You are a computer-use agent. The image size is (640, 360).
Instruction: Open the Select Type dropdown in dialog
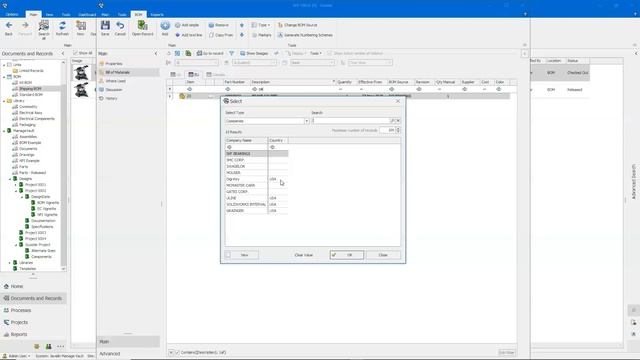click(306, 121)
